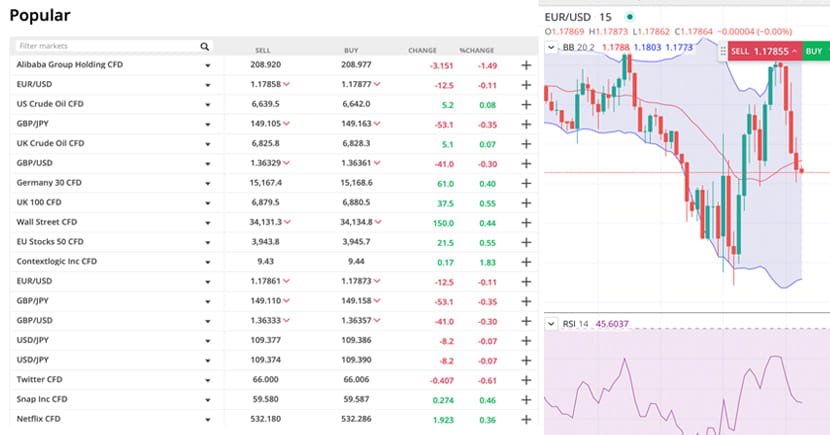Click sell price 208.920 for Alibaba
This screenshot has width=830, height=435.
tap(266, 65)
